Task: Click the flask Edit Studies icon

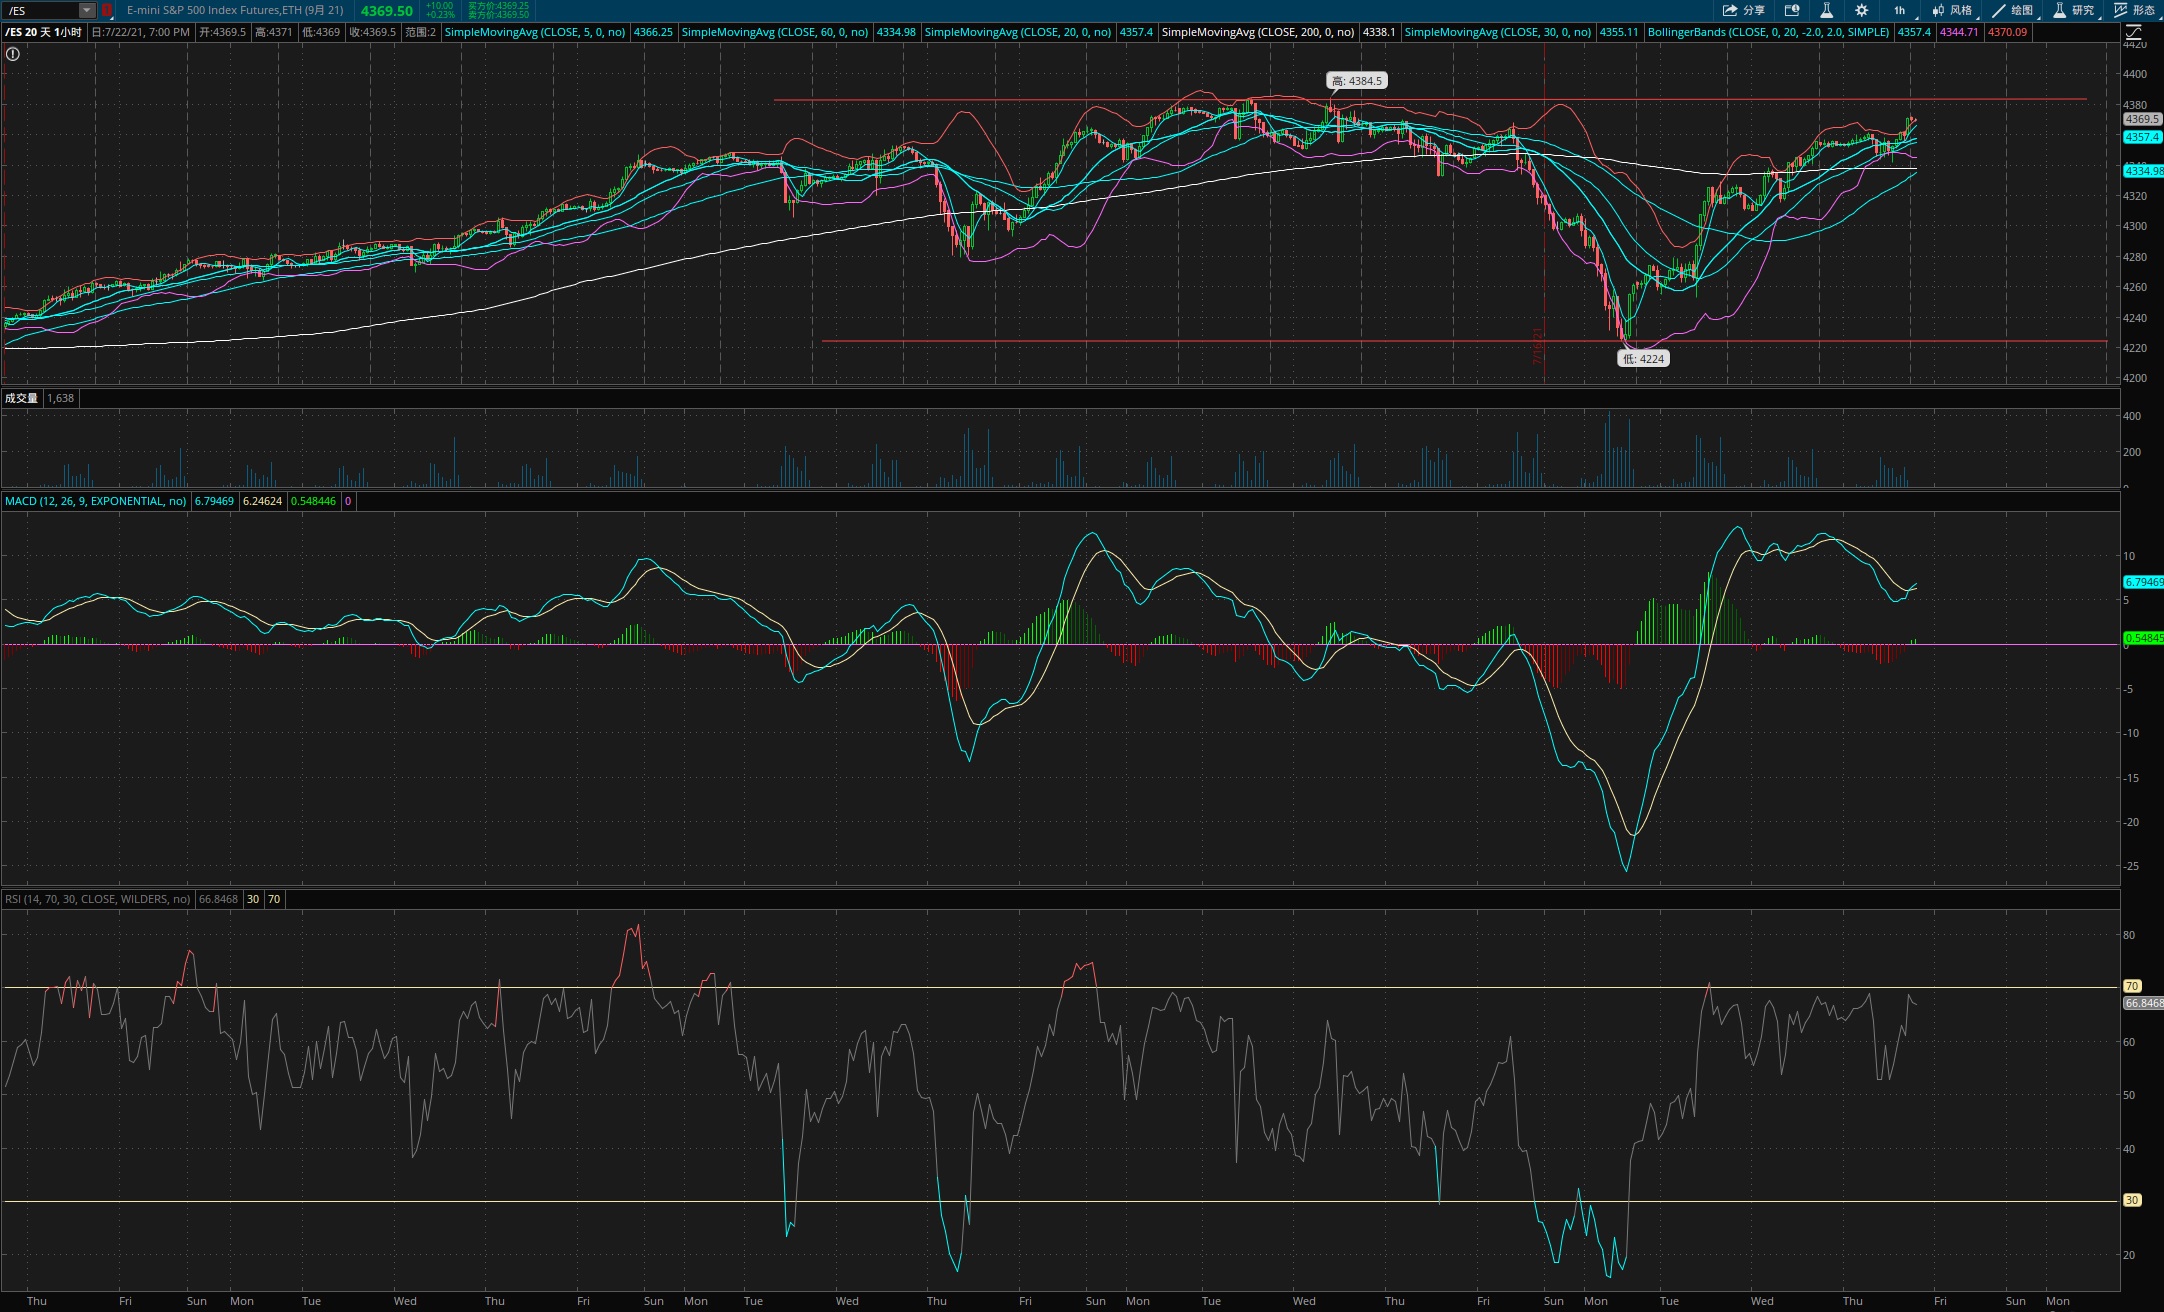Action: [1826, 10]
